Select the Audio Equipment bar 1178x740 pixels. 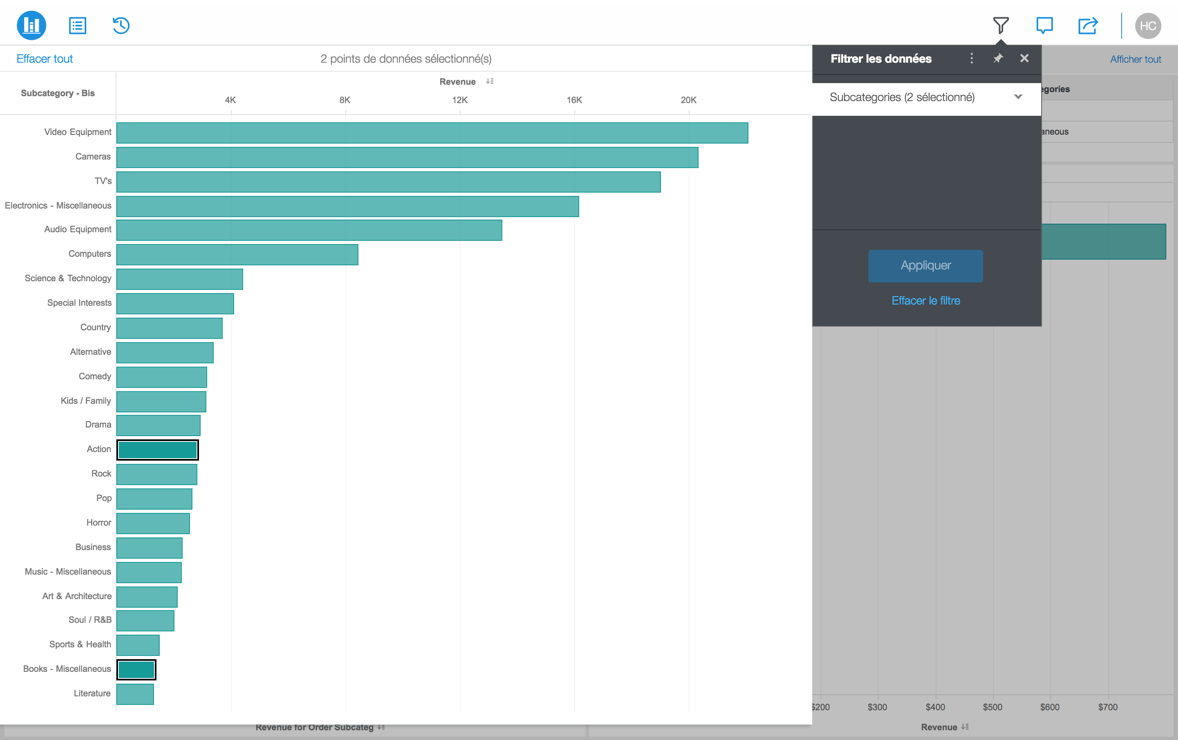309,230
